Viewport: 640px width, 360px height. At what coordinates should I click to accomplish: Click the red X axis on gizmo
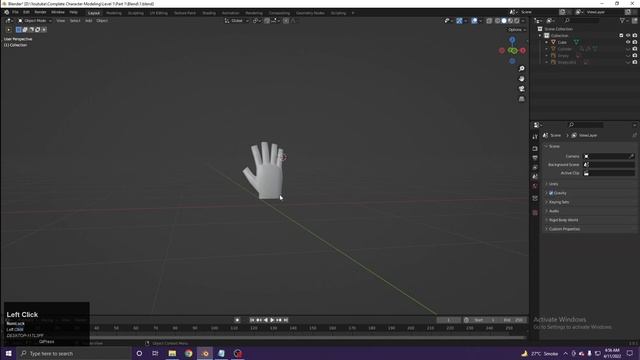(x=523, y=51)
